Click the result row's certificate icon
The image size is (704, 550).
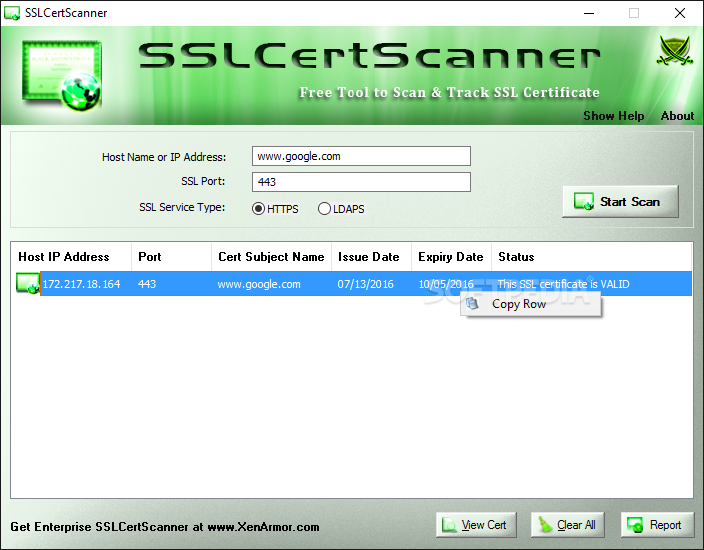27,283
